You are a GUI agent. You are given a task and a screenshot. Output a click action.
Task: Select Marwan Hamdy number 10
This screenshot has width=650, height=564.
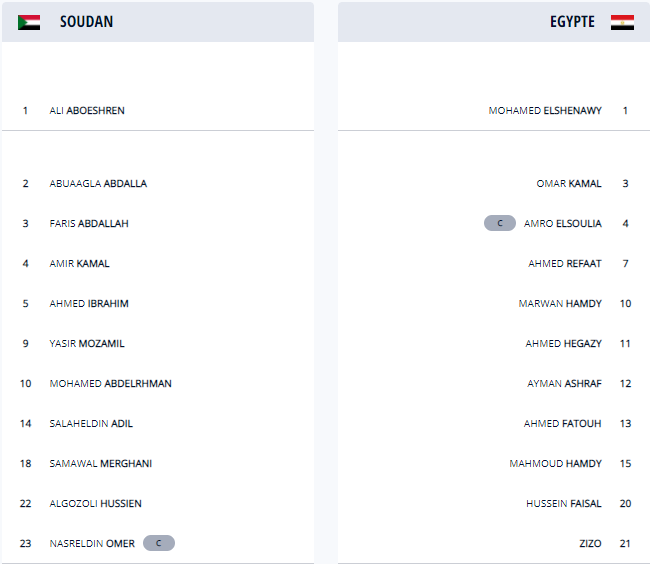(560, 303)
